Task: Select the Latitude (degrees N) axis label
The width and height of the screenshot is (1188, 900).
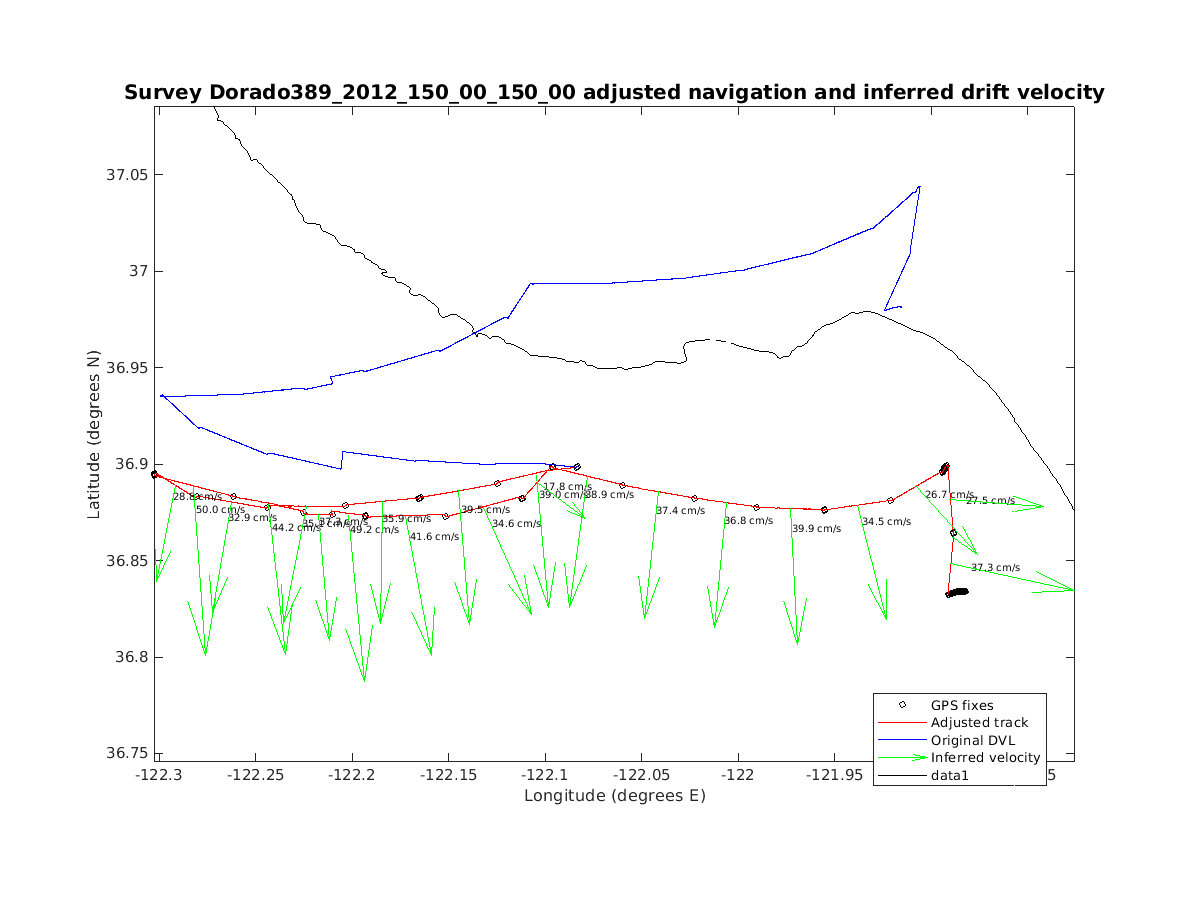Action: [x=94, y=433]
